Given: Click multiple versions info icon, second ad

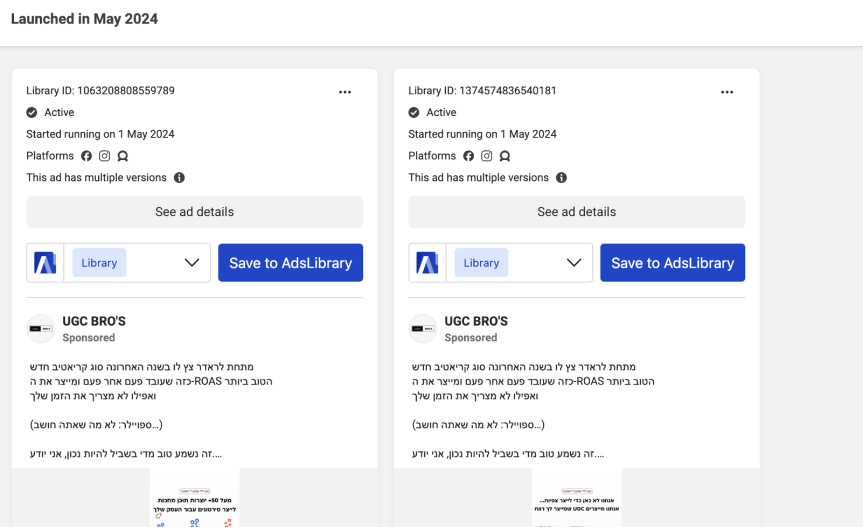Looking at the screenshot, I should pos(562,178).
